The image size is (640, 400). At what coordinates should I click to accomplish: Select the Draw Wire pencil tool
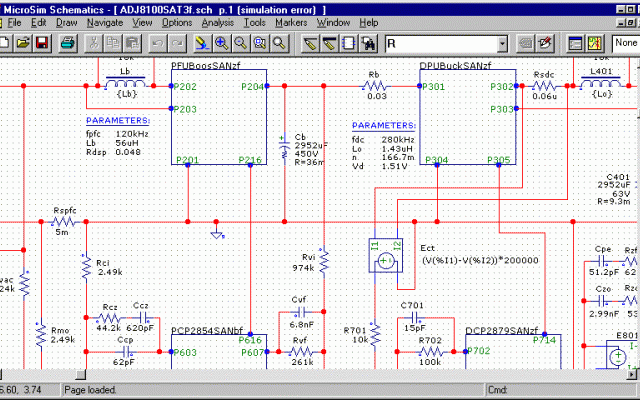coord(311,43)
